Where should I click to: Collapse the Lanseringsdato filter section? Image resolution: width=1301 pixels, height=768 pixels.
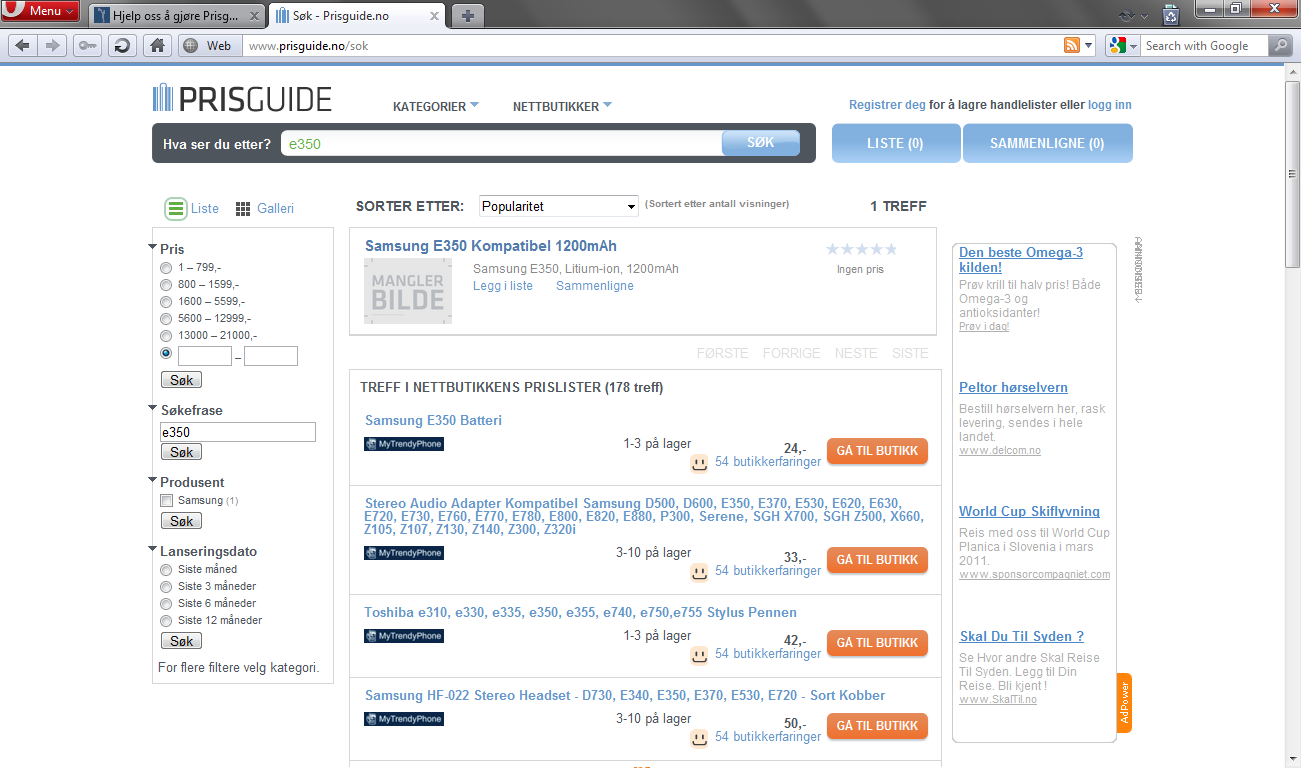(x=153, y=550)
